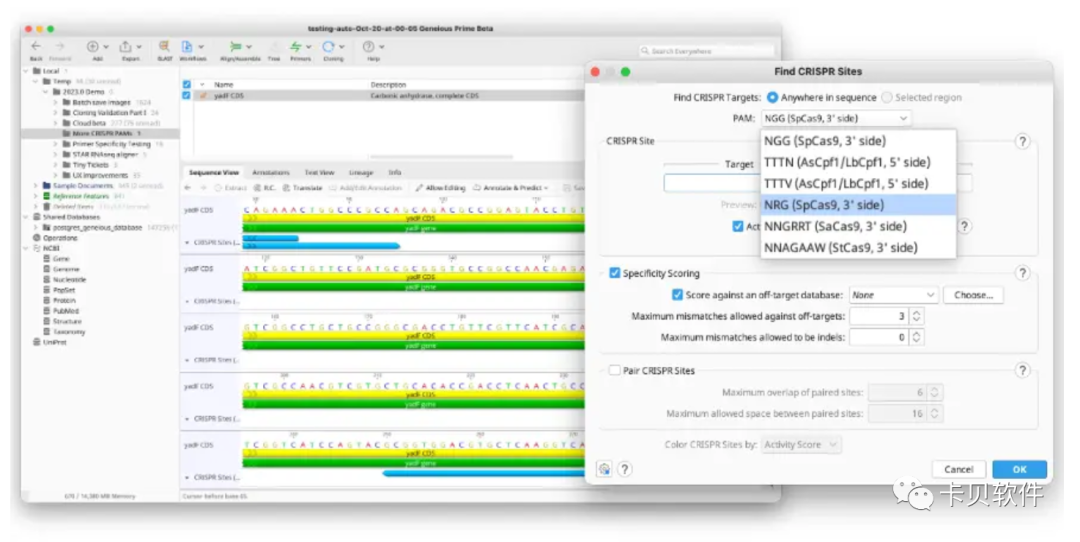
Task: Toggle the yadF CDS row checkbox in document table
Action: point(187,96)
